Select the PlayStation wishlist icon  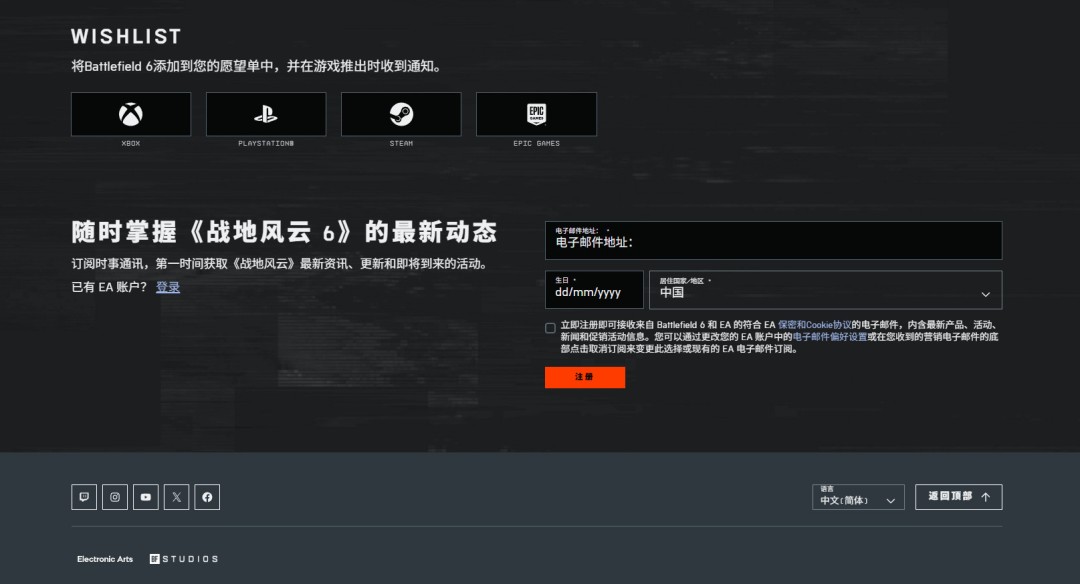point(265,114)
